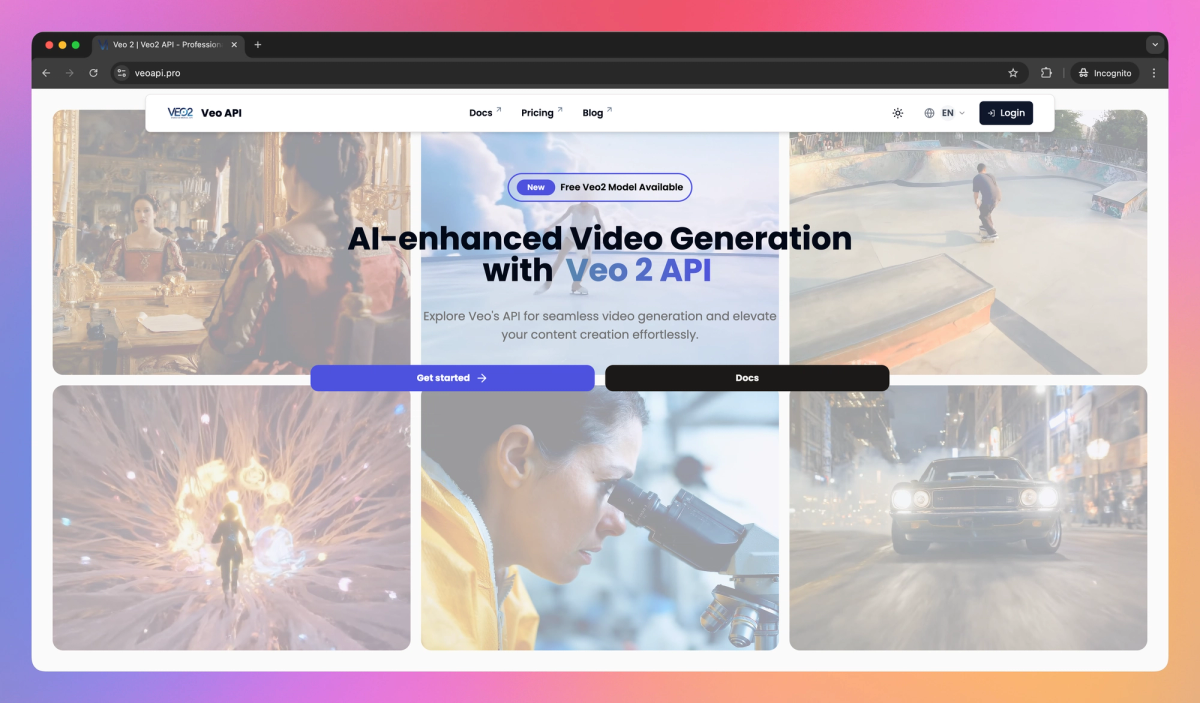Close the Veo 2 browser tab

pos(234,45)
